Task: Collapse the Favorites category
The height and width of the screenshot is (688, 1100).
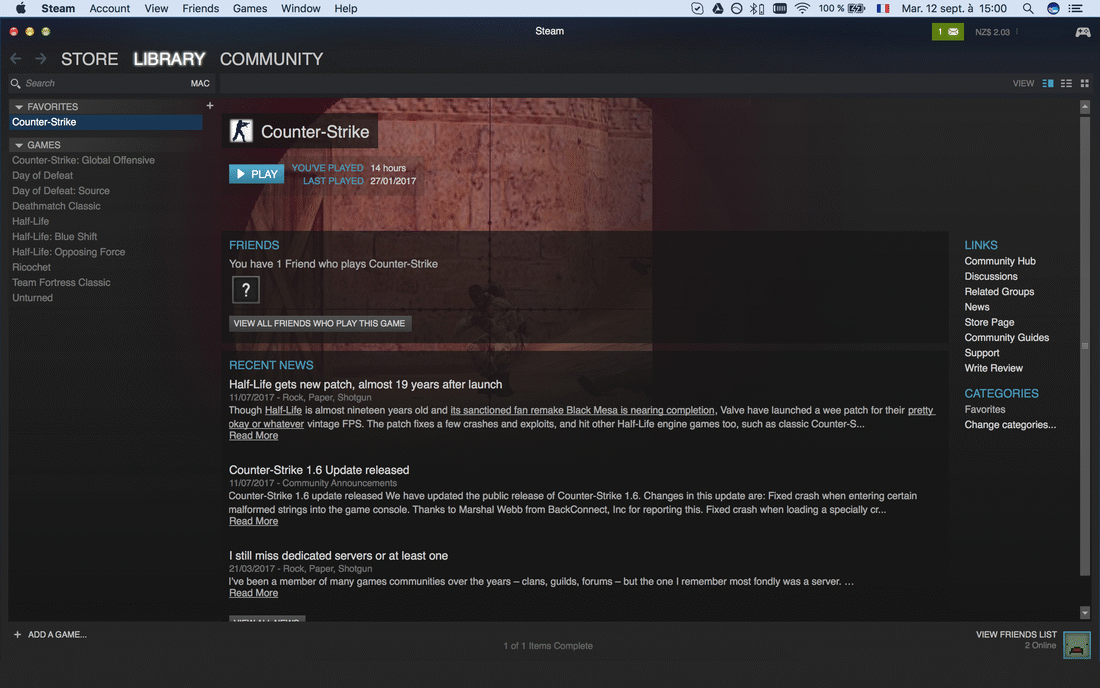Action: [x=19, y=107]
